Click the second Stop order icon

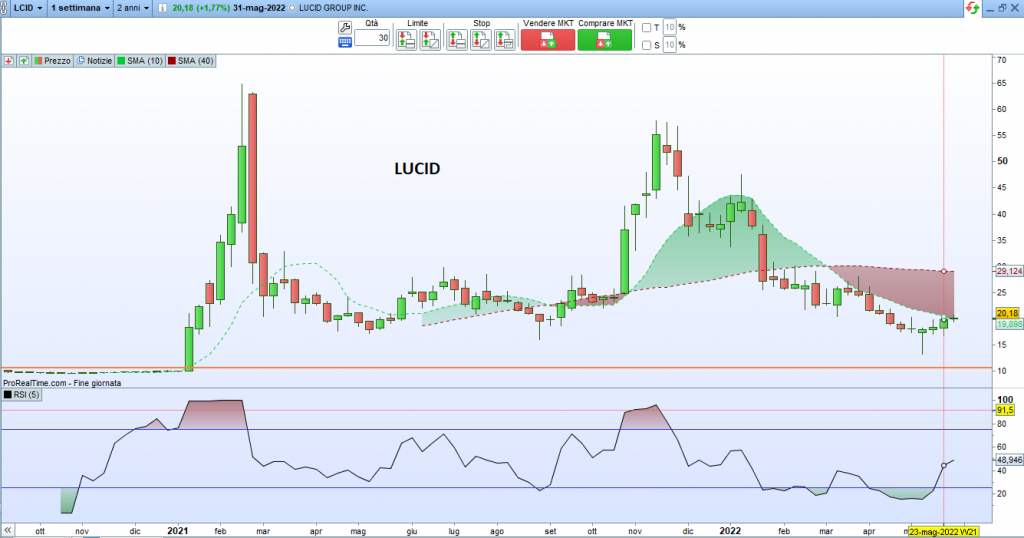click(481, 40)
